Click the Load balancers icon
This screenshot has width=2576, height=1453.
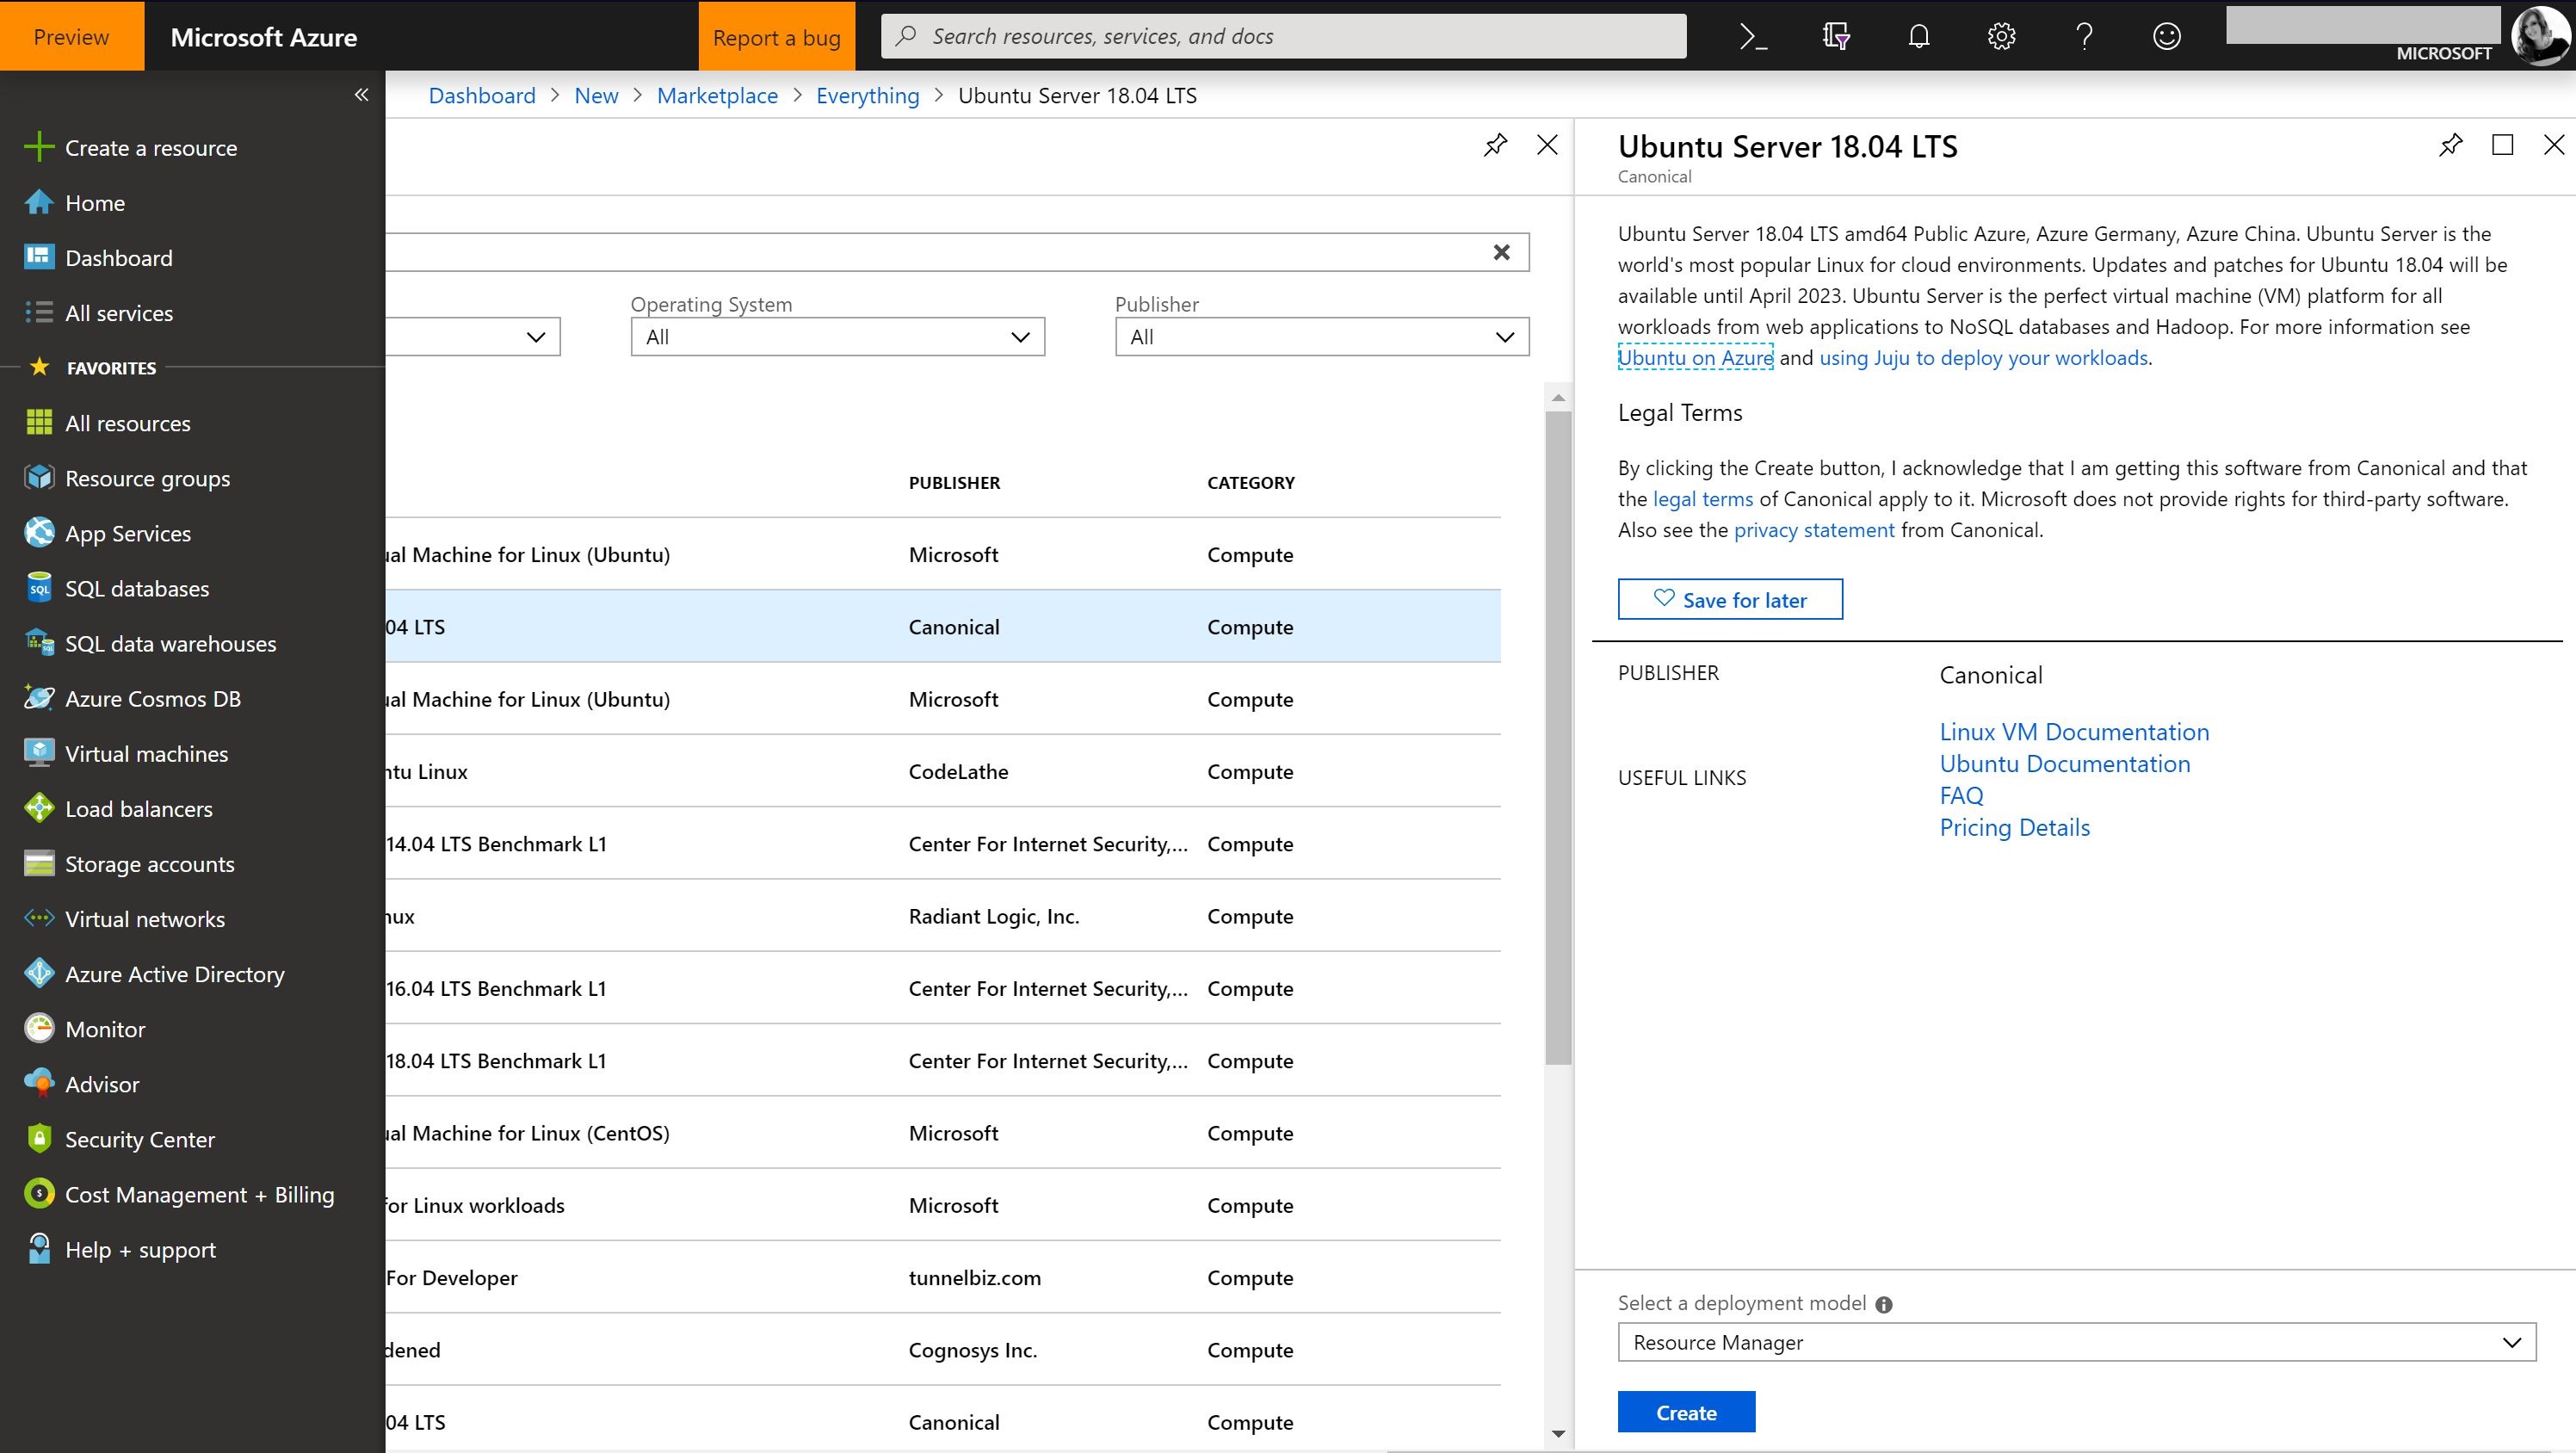pos(39,808)
